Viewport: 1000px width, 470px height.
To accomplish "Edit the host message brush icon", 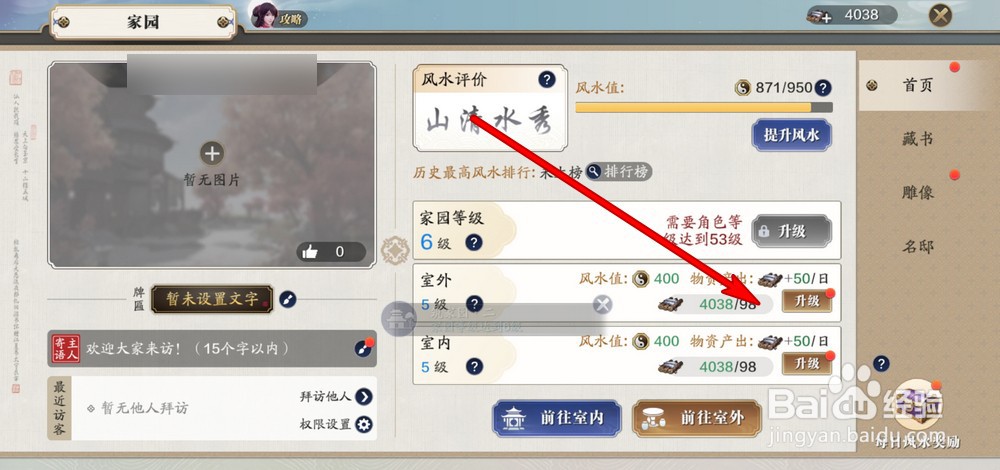I will [x=364, y=348].
